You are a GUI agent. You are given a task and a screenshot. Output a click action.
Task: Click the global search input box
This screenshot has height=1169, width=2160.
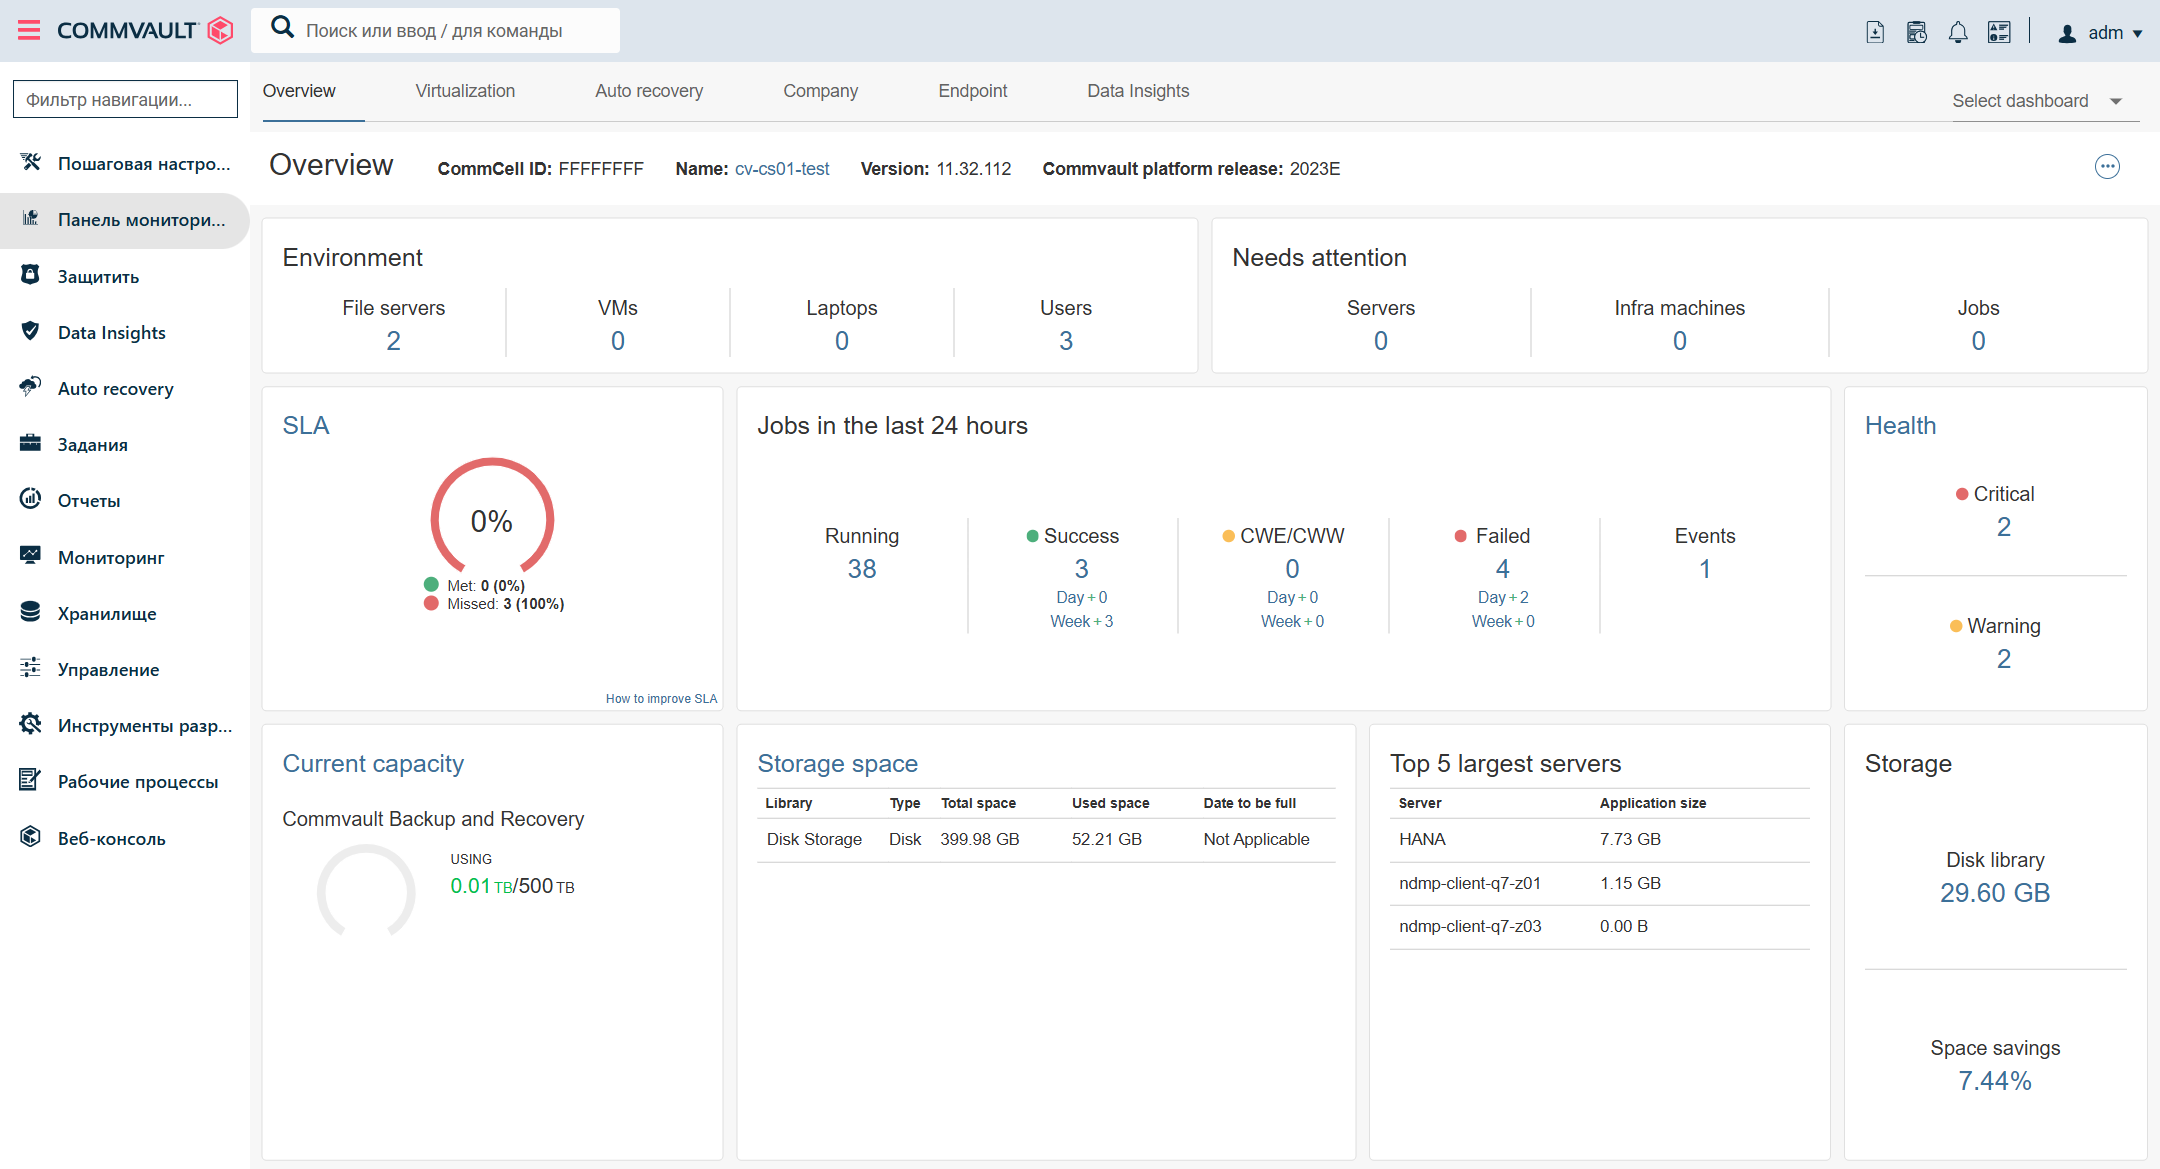(x=450, y=31)
